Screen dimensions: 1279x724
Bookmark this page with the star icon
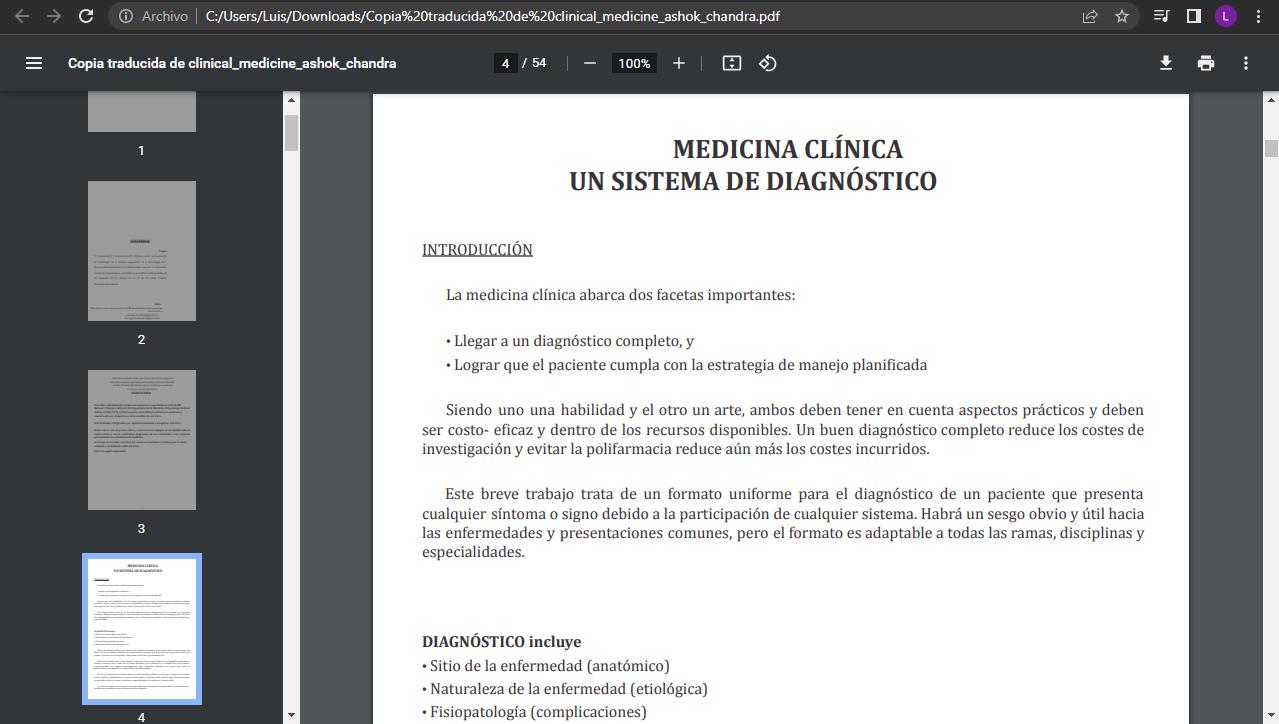tap(1122, 16)
